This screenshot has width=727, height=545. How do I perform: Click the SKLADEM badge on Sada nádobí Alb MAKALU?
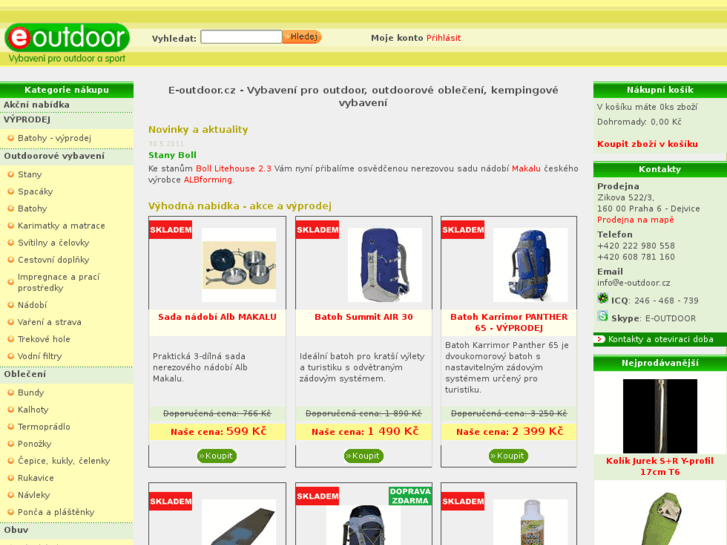click(x=171, y=230)
